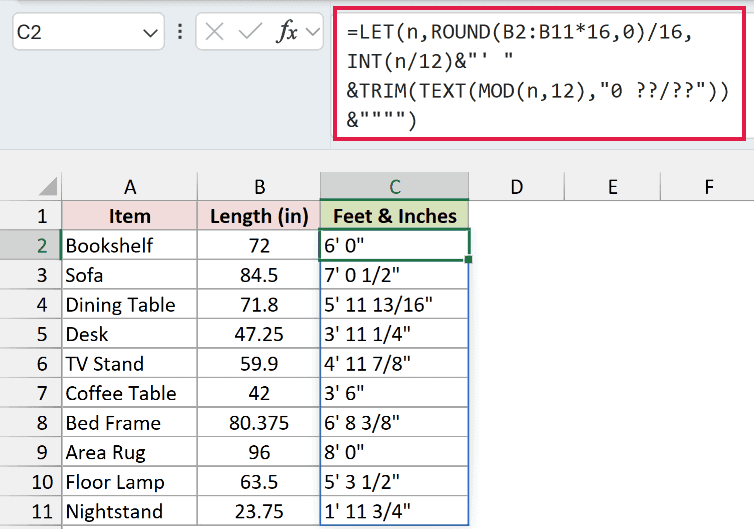Open the Insert Function fx button
Screen dimensions: 754x529
(x=287, y=32)
